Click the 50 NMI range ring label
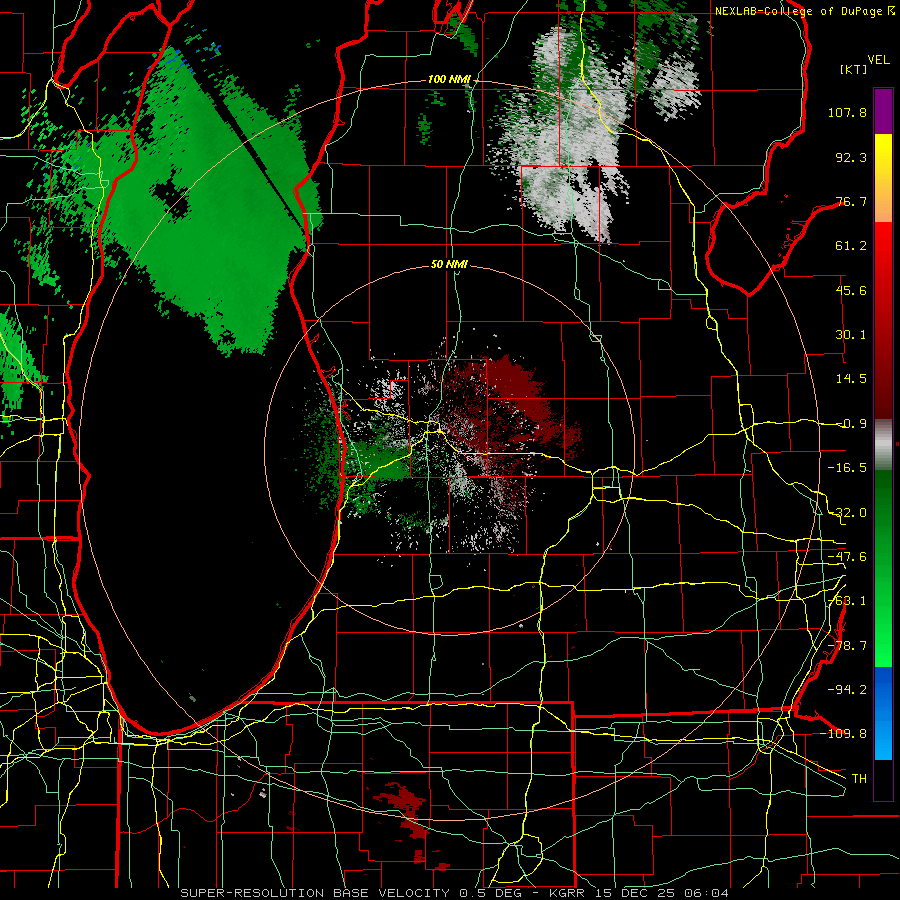 (x=449, y=265)
